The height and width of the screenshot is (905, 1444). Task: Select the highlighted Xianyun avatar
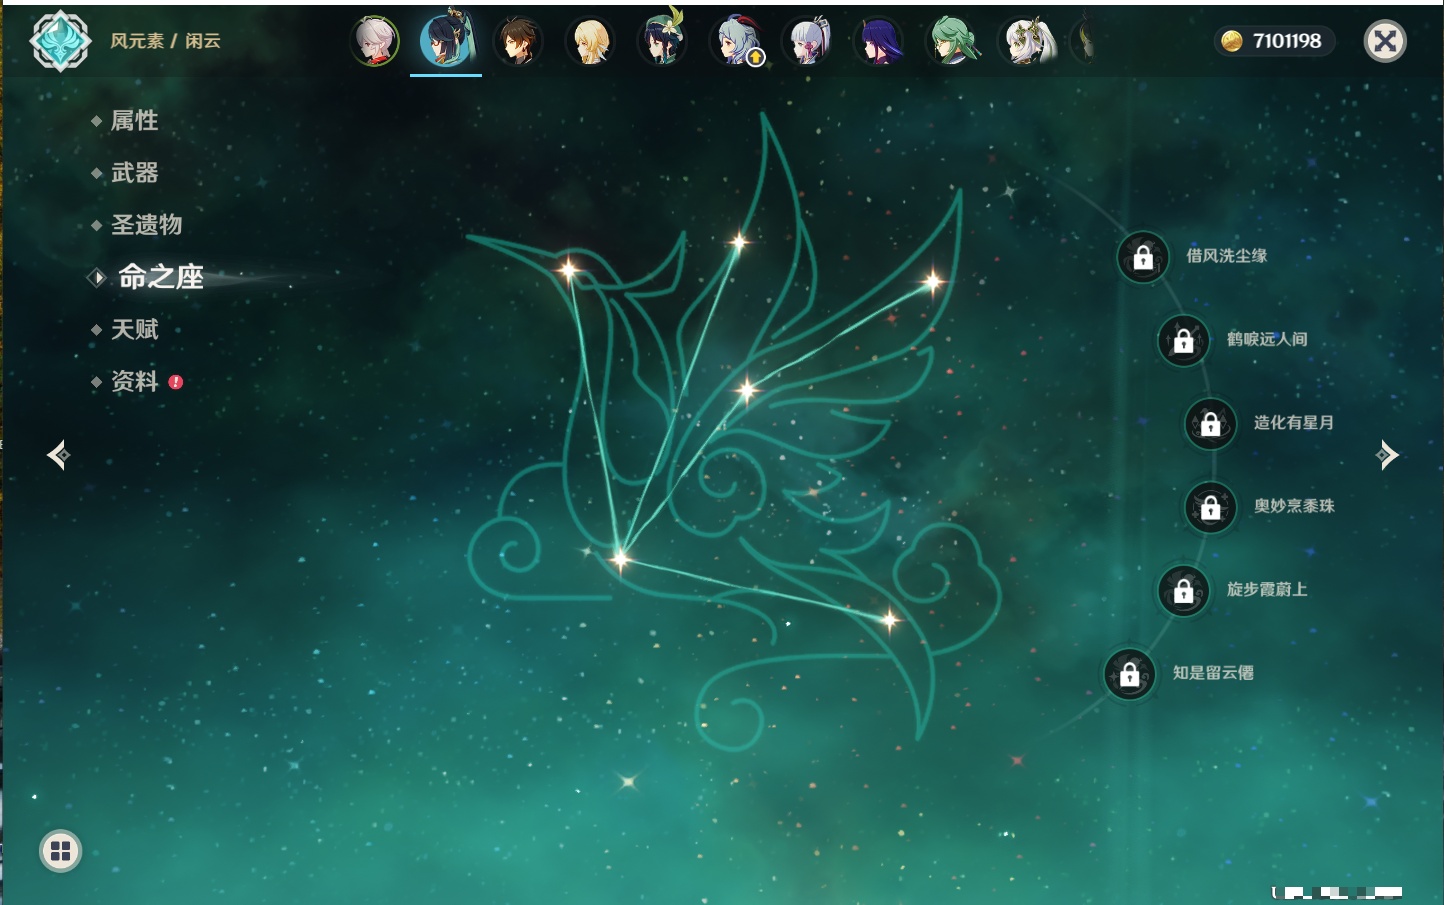click(446, 39)
